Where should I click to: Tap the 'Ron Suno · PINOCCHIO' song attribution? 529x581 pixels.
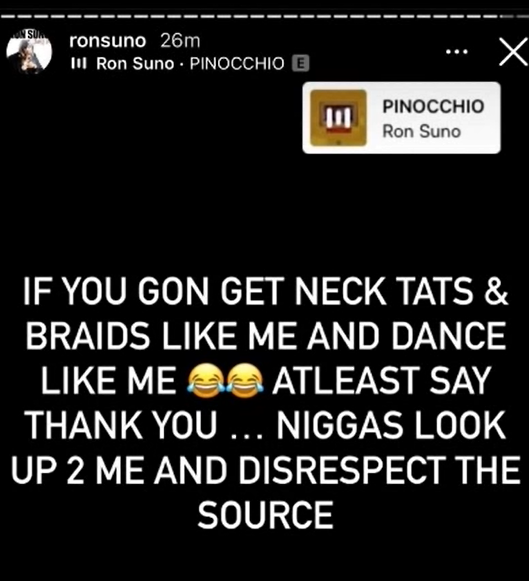click(x=190, y=64)
